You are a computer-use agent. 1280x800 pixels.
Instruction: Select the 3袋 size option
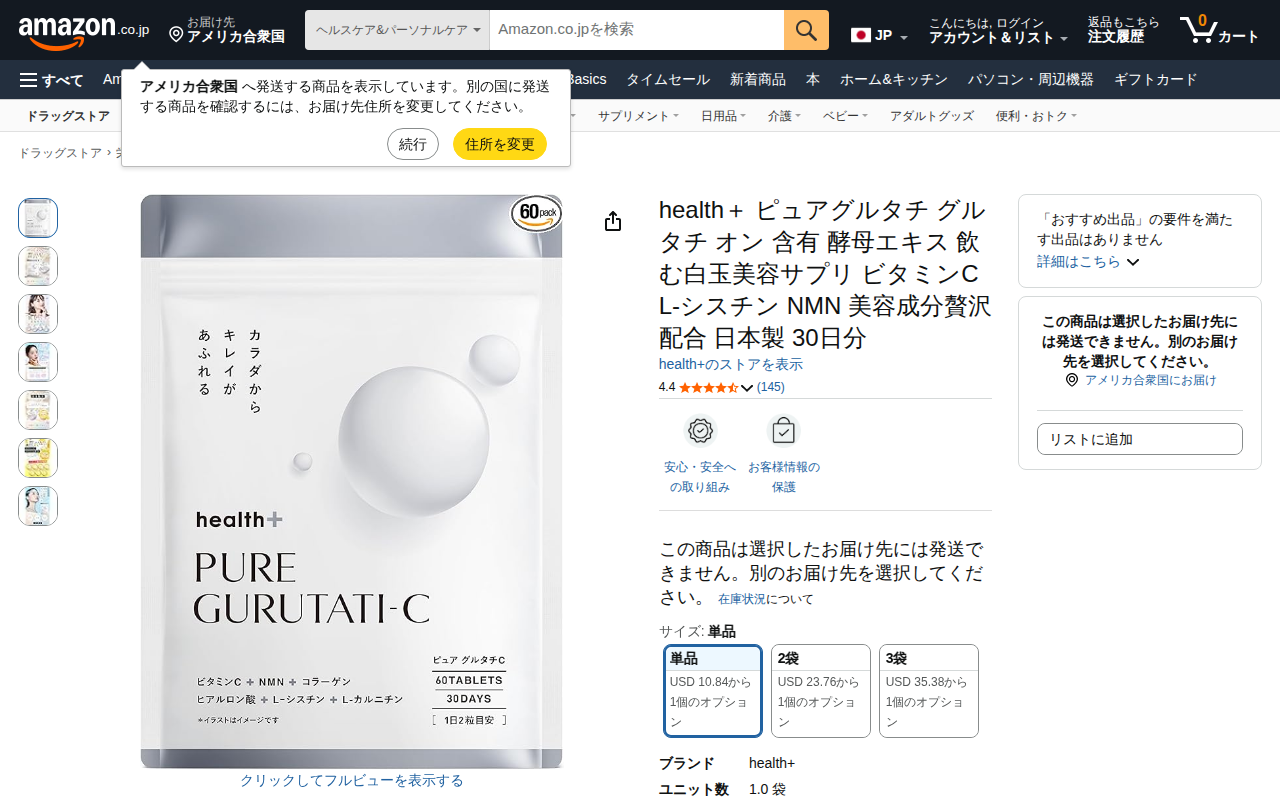point(929,691)
